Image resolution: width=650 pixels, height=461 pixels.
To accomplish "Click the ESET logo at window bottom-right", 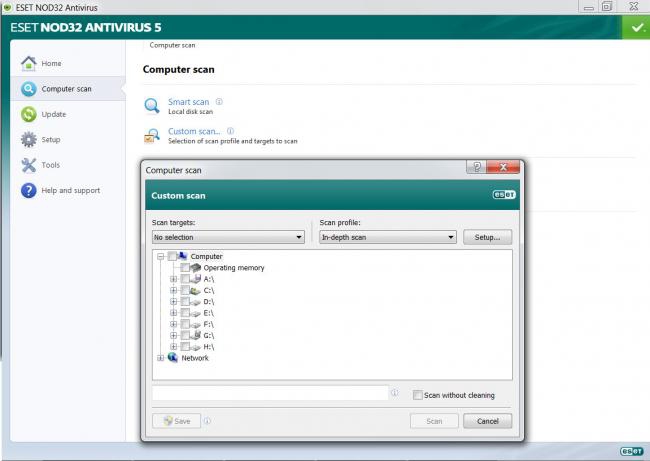I will coord(631,451).
